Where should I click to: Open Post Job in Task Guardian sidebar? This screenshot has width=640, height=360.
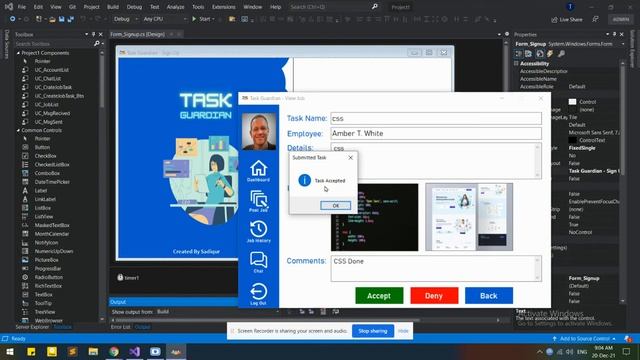tap(258, 201)
